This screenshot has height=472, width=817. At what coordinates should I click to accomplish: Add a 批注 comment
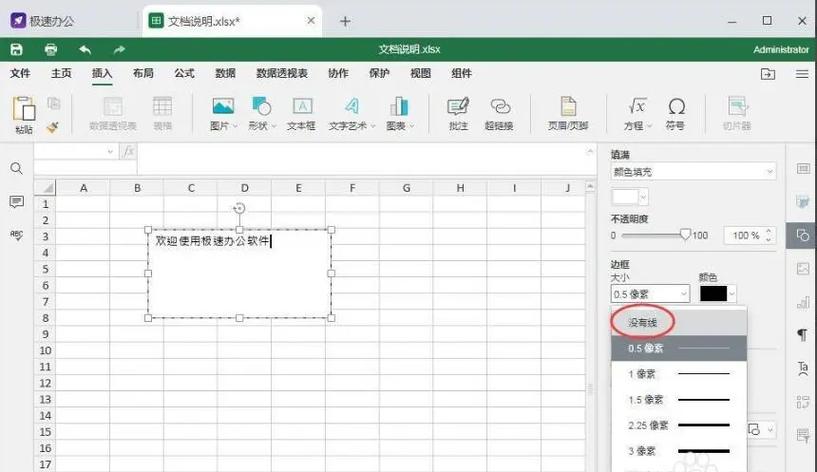(458, 114)
